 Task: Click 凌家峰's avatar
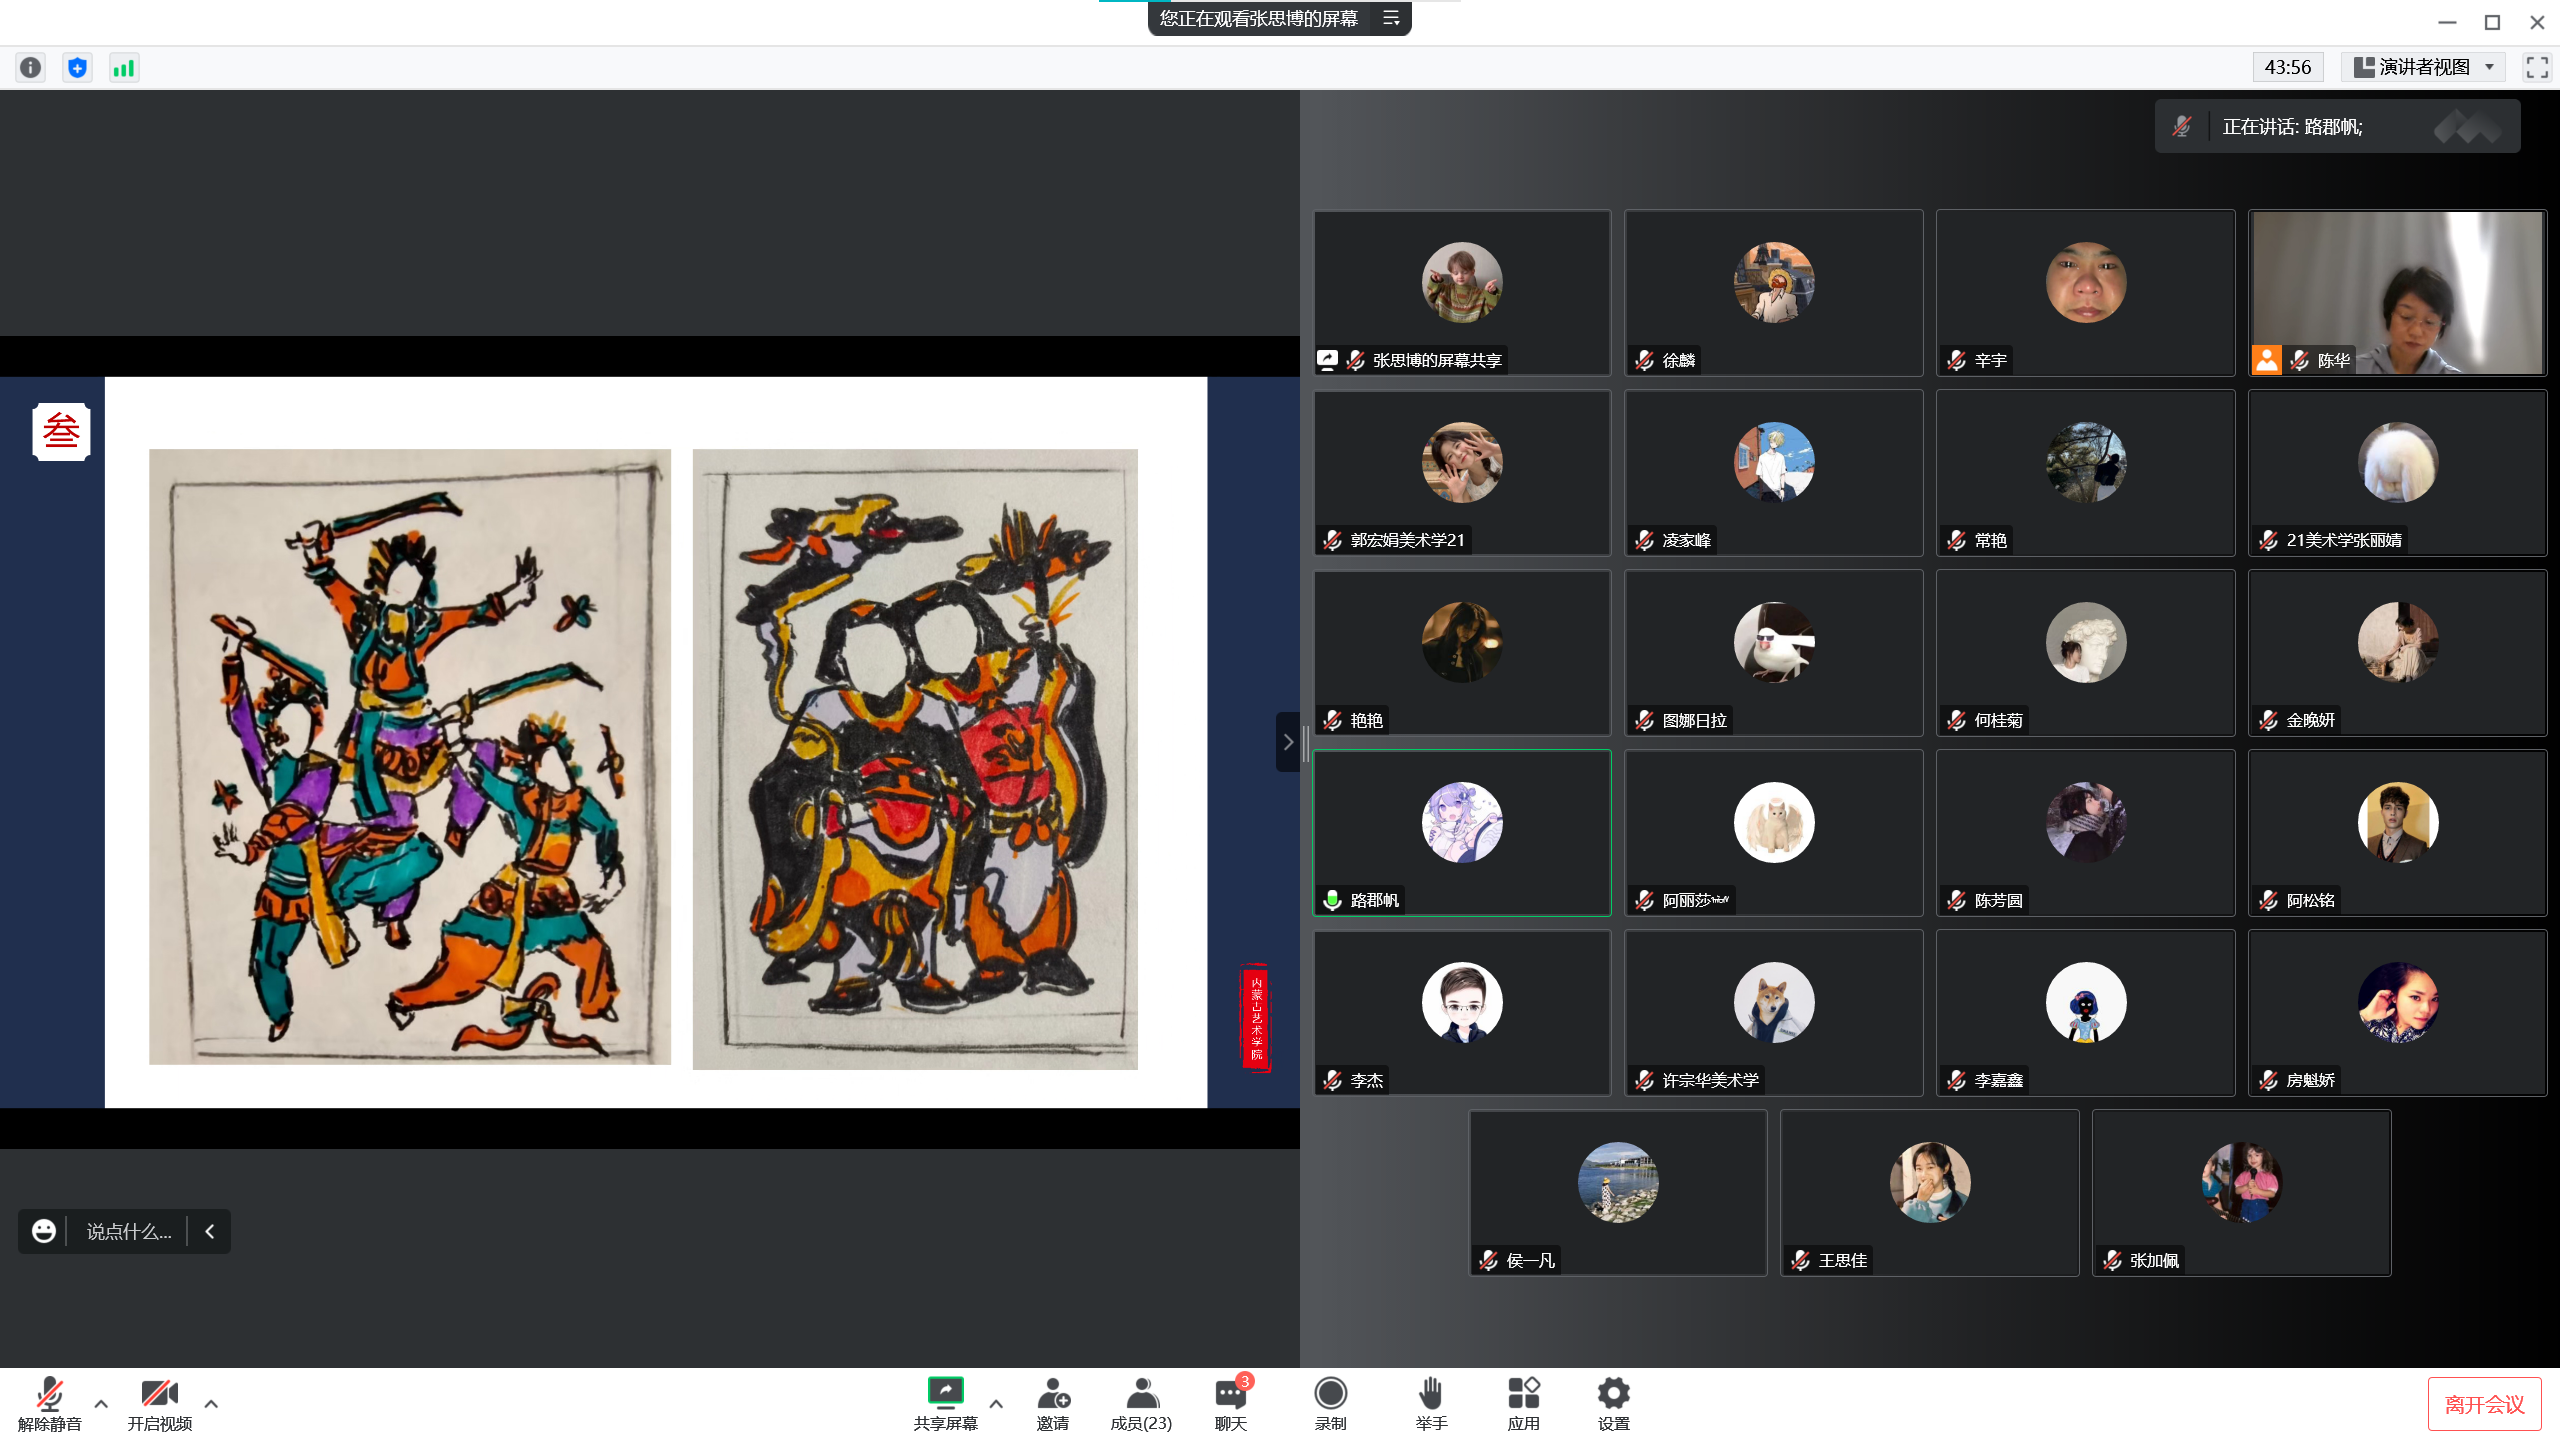coord(1774,462)
